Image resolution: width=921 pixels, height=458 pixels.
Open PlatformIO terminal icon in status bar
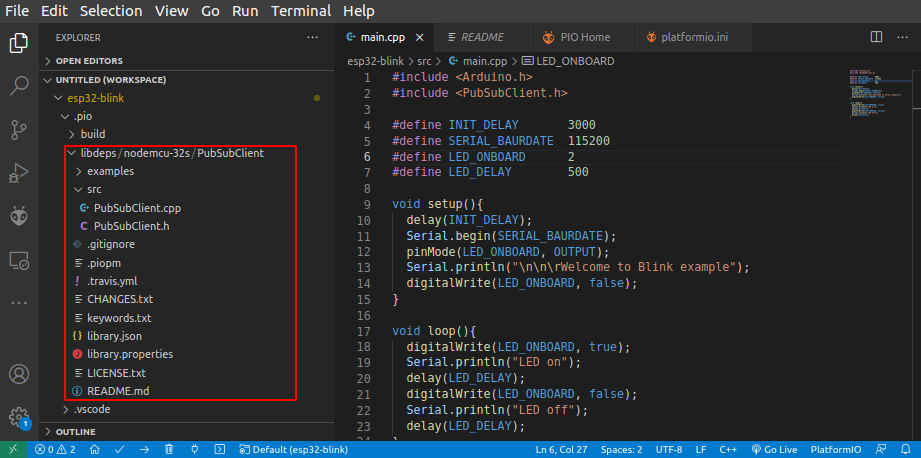220,449
